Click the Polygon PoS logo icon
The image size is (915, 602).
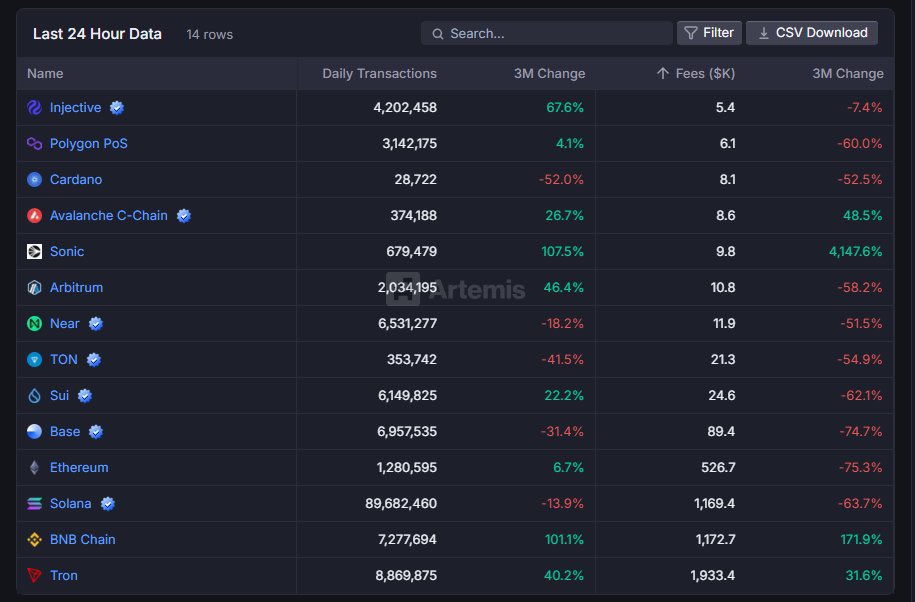pos(34,144)
